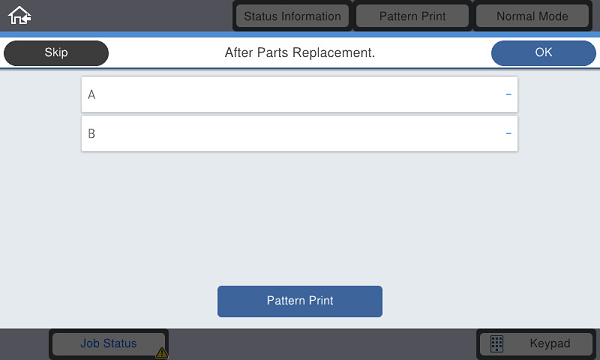Tap the blue dash value in row B
The image size is (600, 360).
(x=508, y=134)
